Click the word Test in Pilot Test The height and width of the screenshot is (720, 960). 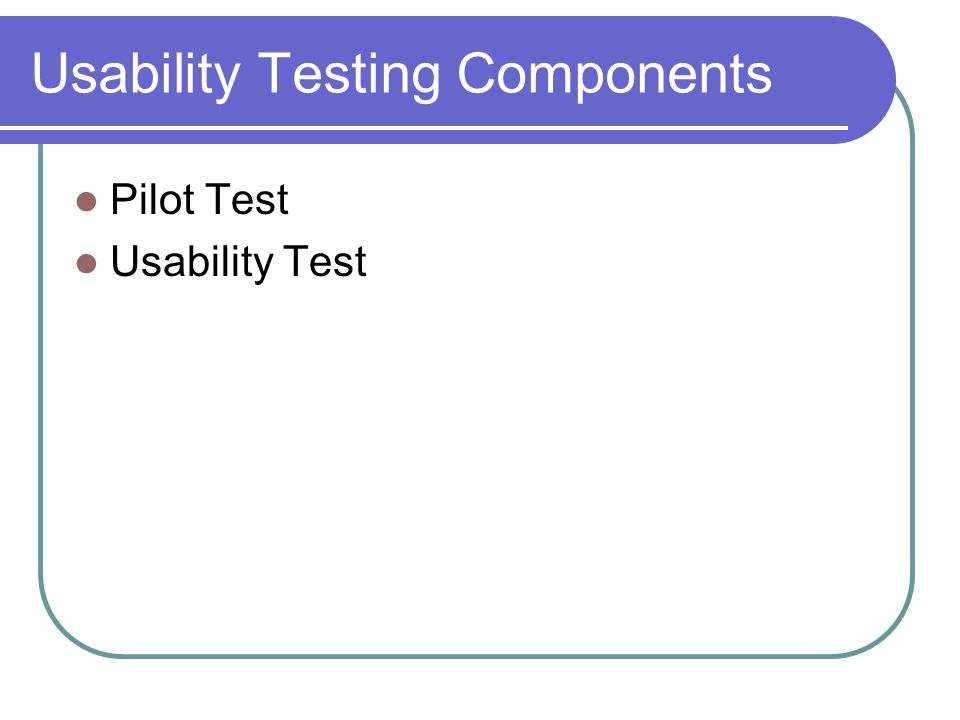pyautogui.click(x=248, y=200)
